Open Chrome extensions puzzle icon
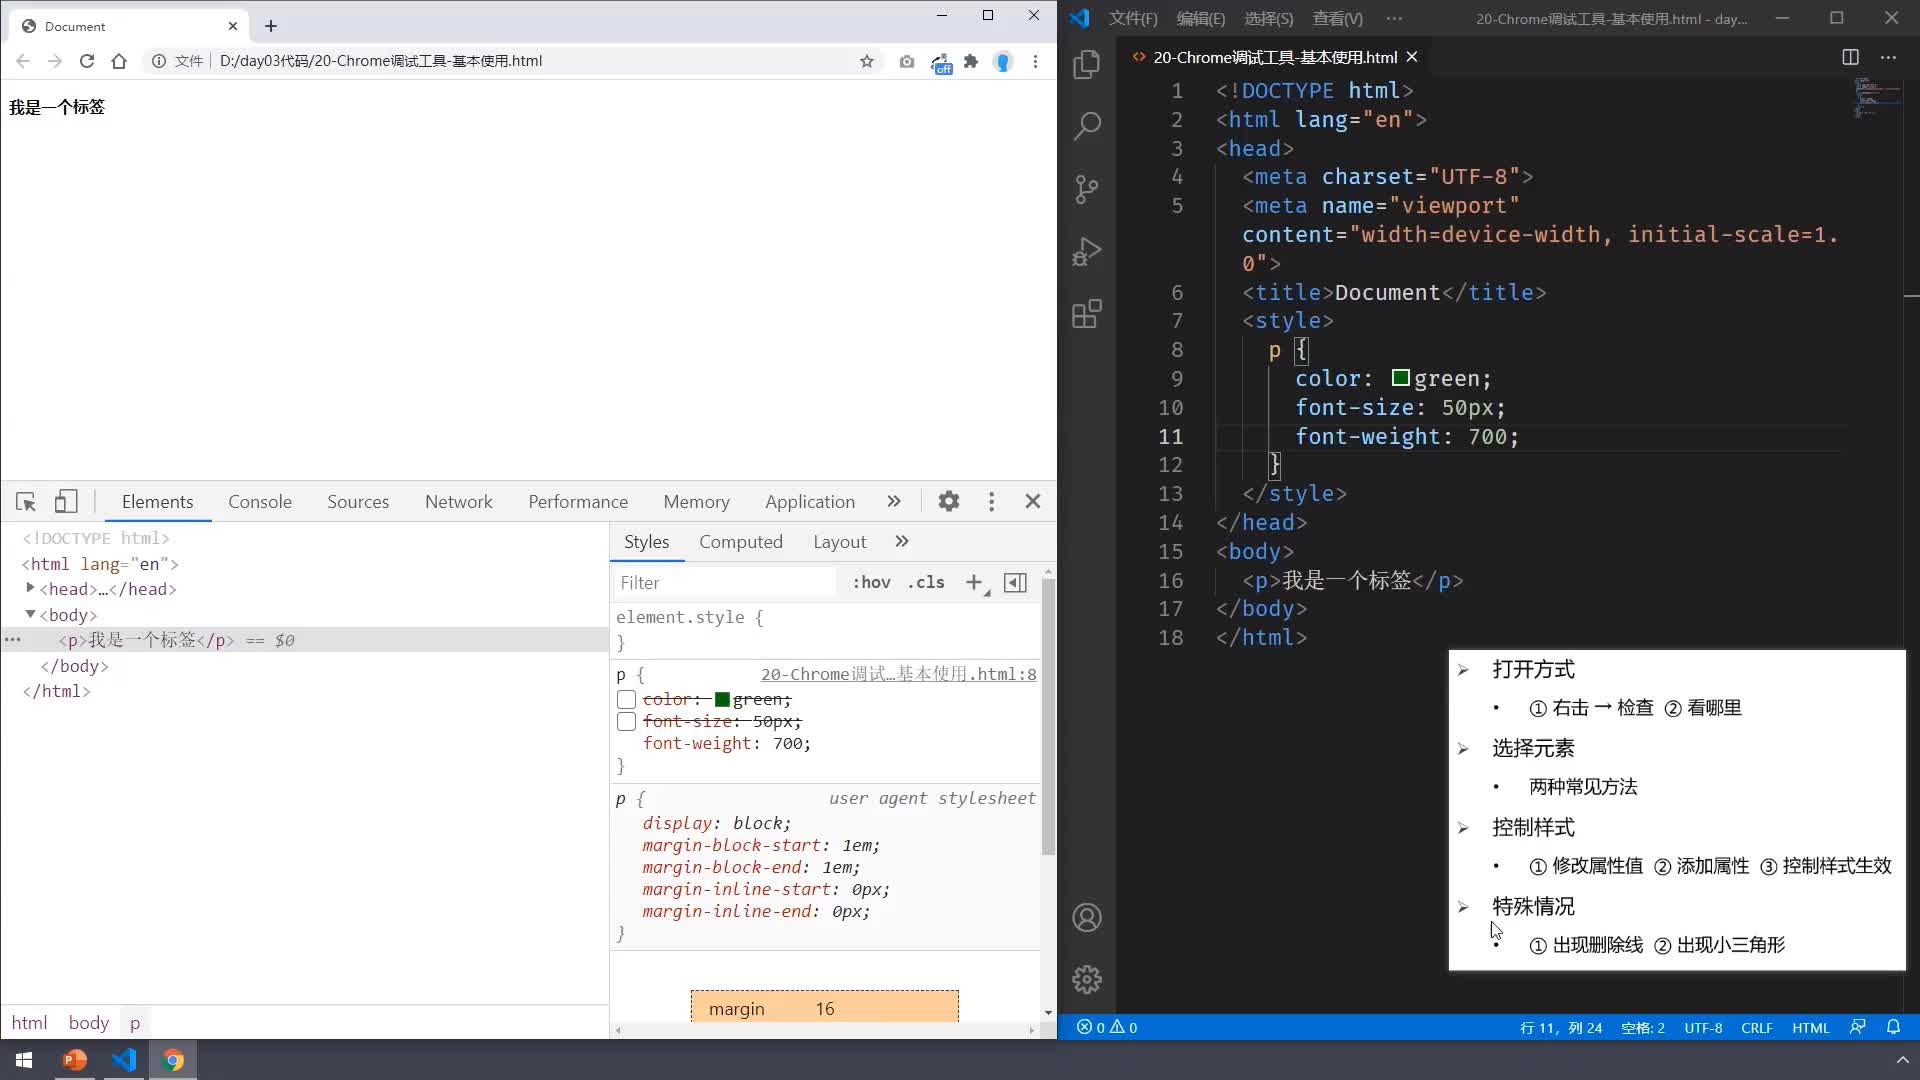The height and width of the screenshot is (1080, 1920). (x=971, y=61)
